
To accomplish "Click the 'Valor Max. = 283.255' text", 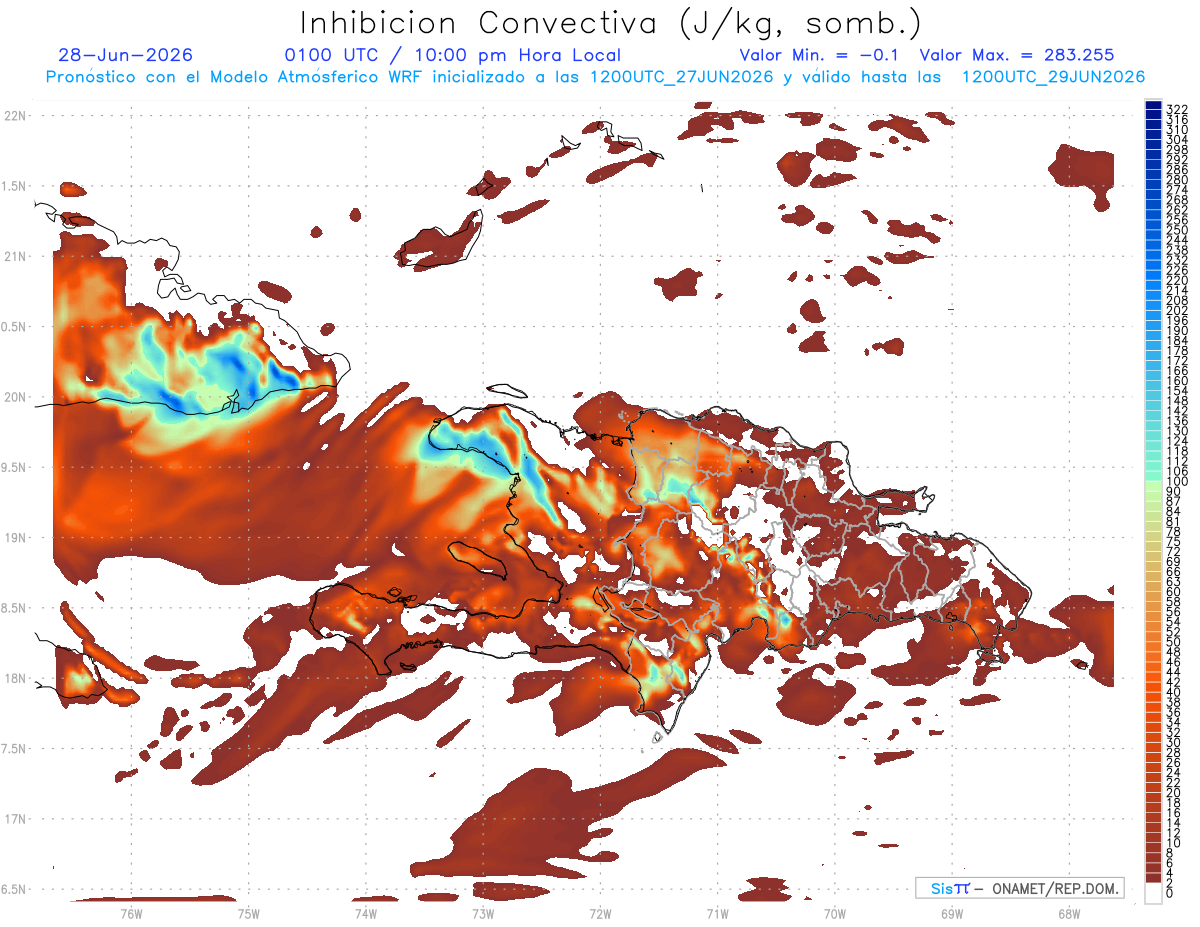I will tap(1017, 55).
